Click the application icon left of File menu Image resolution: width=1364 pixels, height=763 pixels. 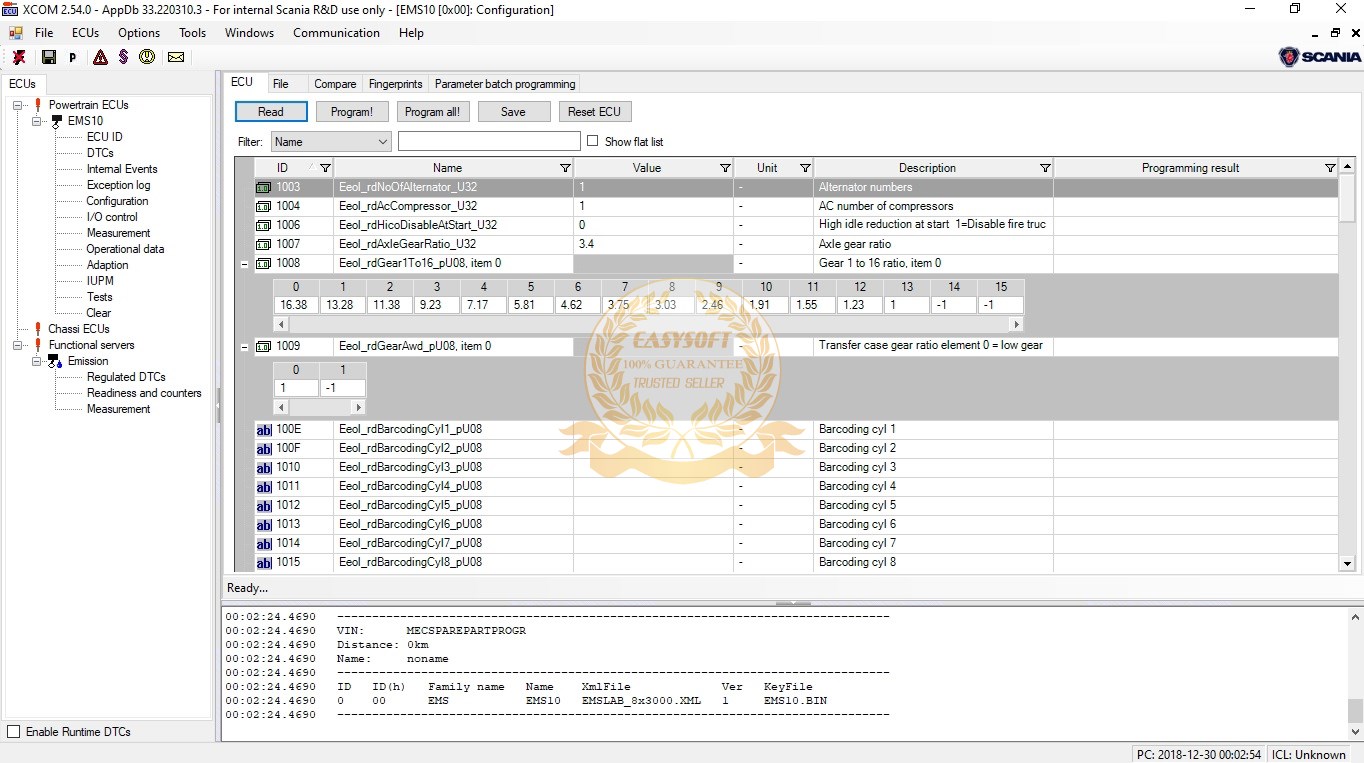point(15,33)
